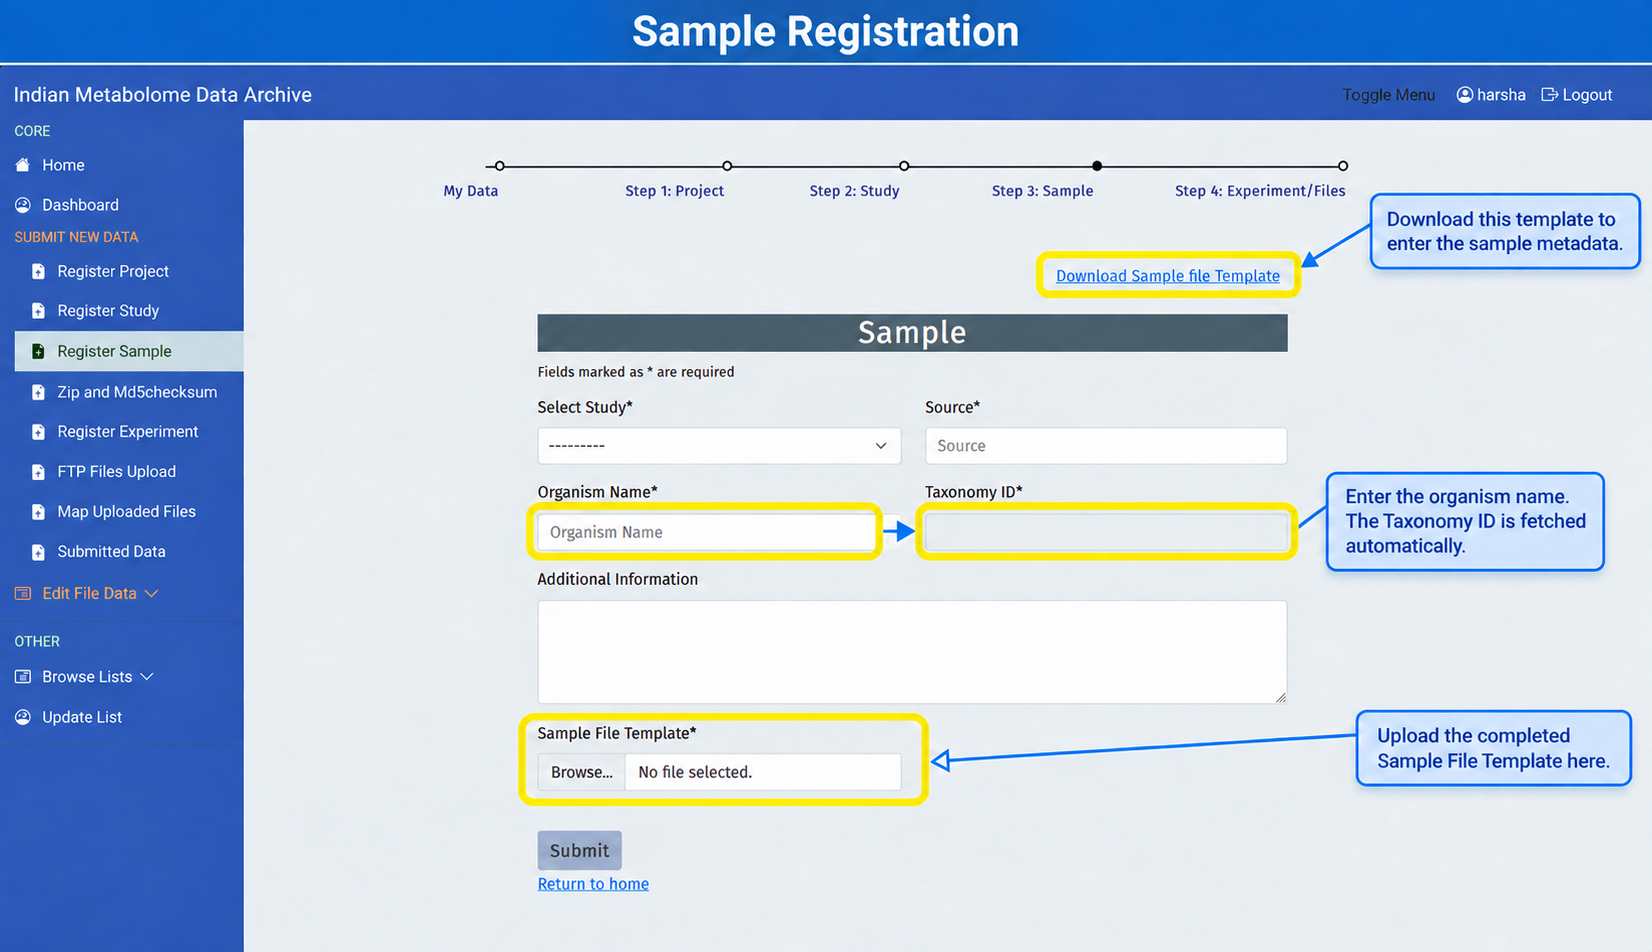1652x952 pixels.
Task: Click the Additional Information text area
Action: coord(912,652)
